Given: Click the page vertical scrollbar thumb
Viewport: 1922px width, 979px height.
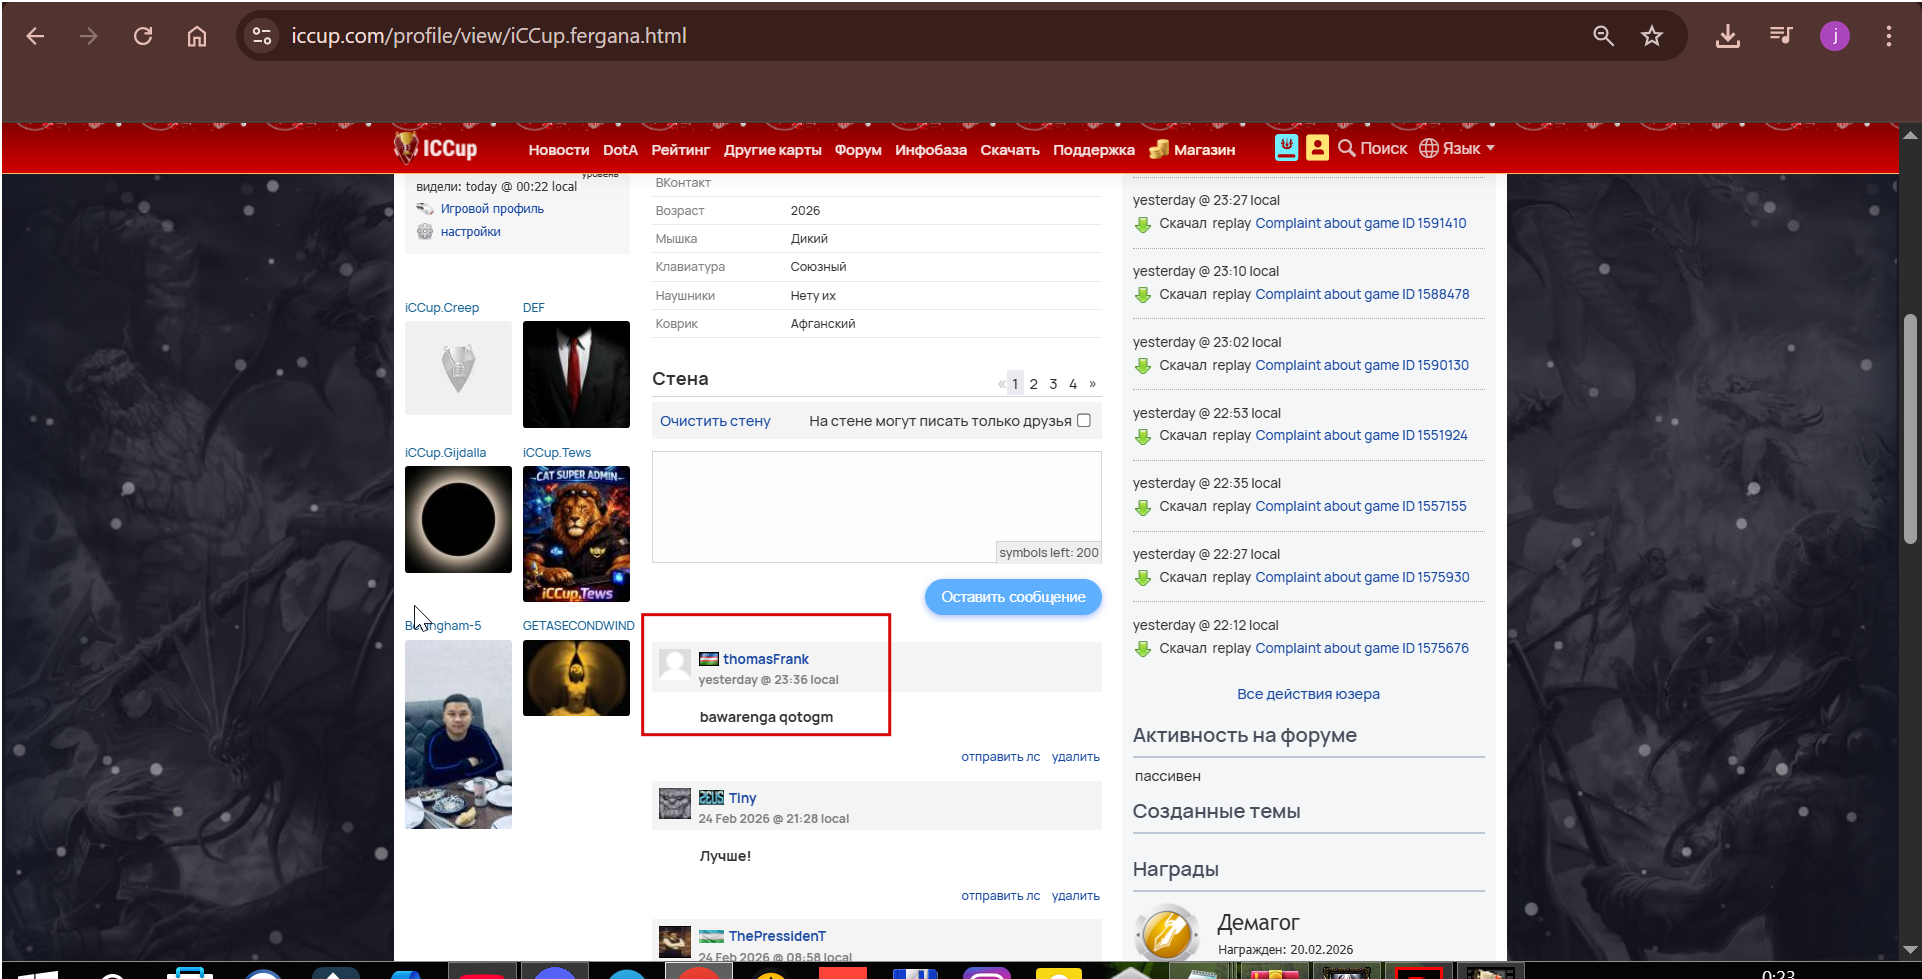Looking at the screenshot, I should tap(1910, 428).
